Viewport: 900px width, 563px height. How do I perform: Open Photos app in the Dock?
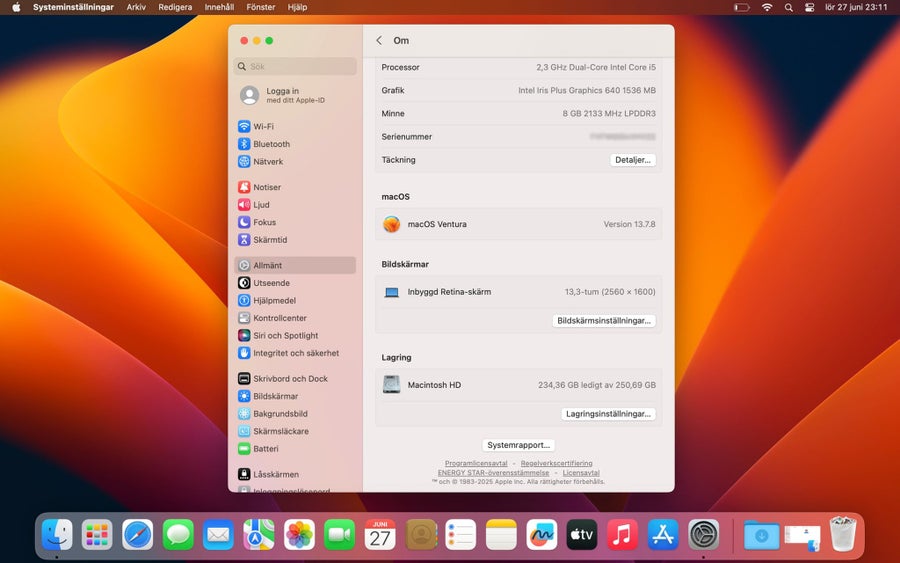pyautogui.click(x=299, y=534)
